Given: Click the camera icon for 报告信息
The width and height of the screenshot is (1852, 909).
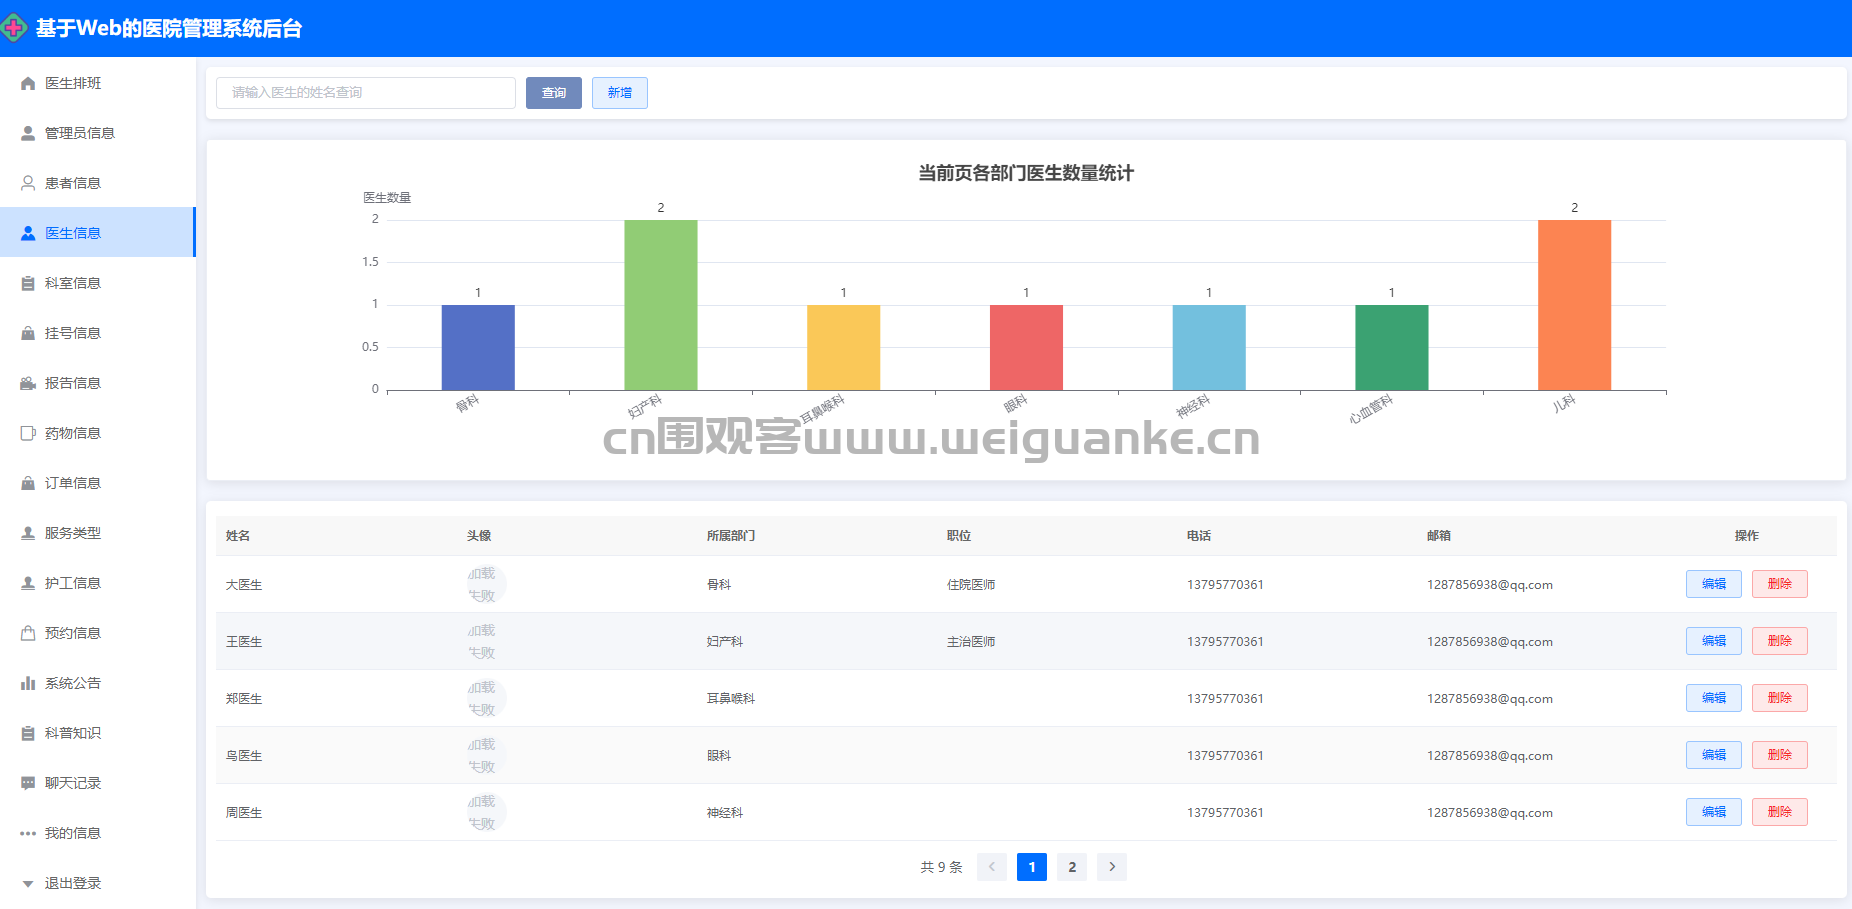Looking at the screenshot, I should pyautogui.click(x=28, y=383).
